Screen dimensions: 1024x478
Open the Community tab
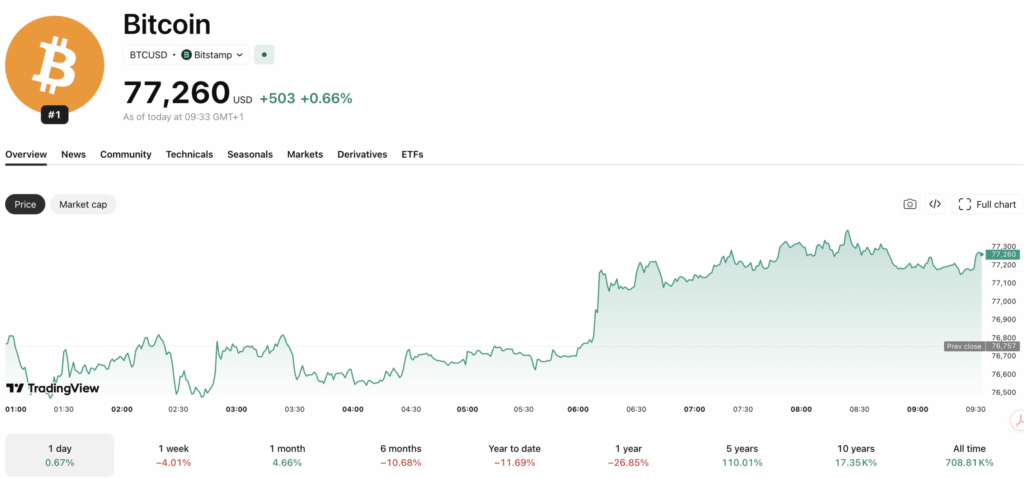125,155
